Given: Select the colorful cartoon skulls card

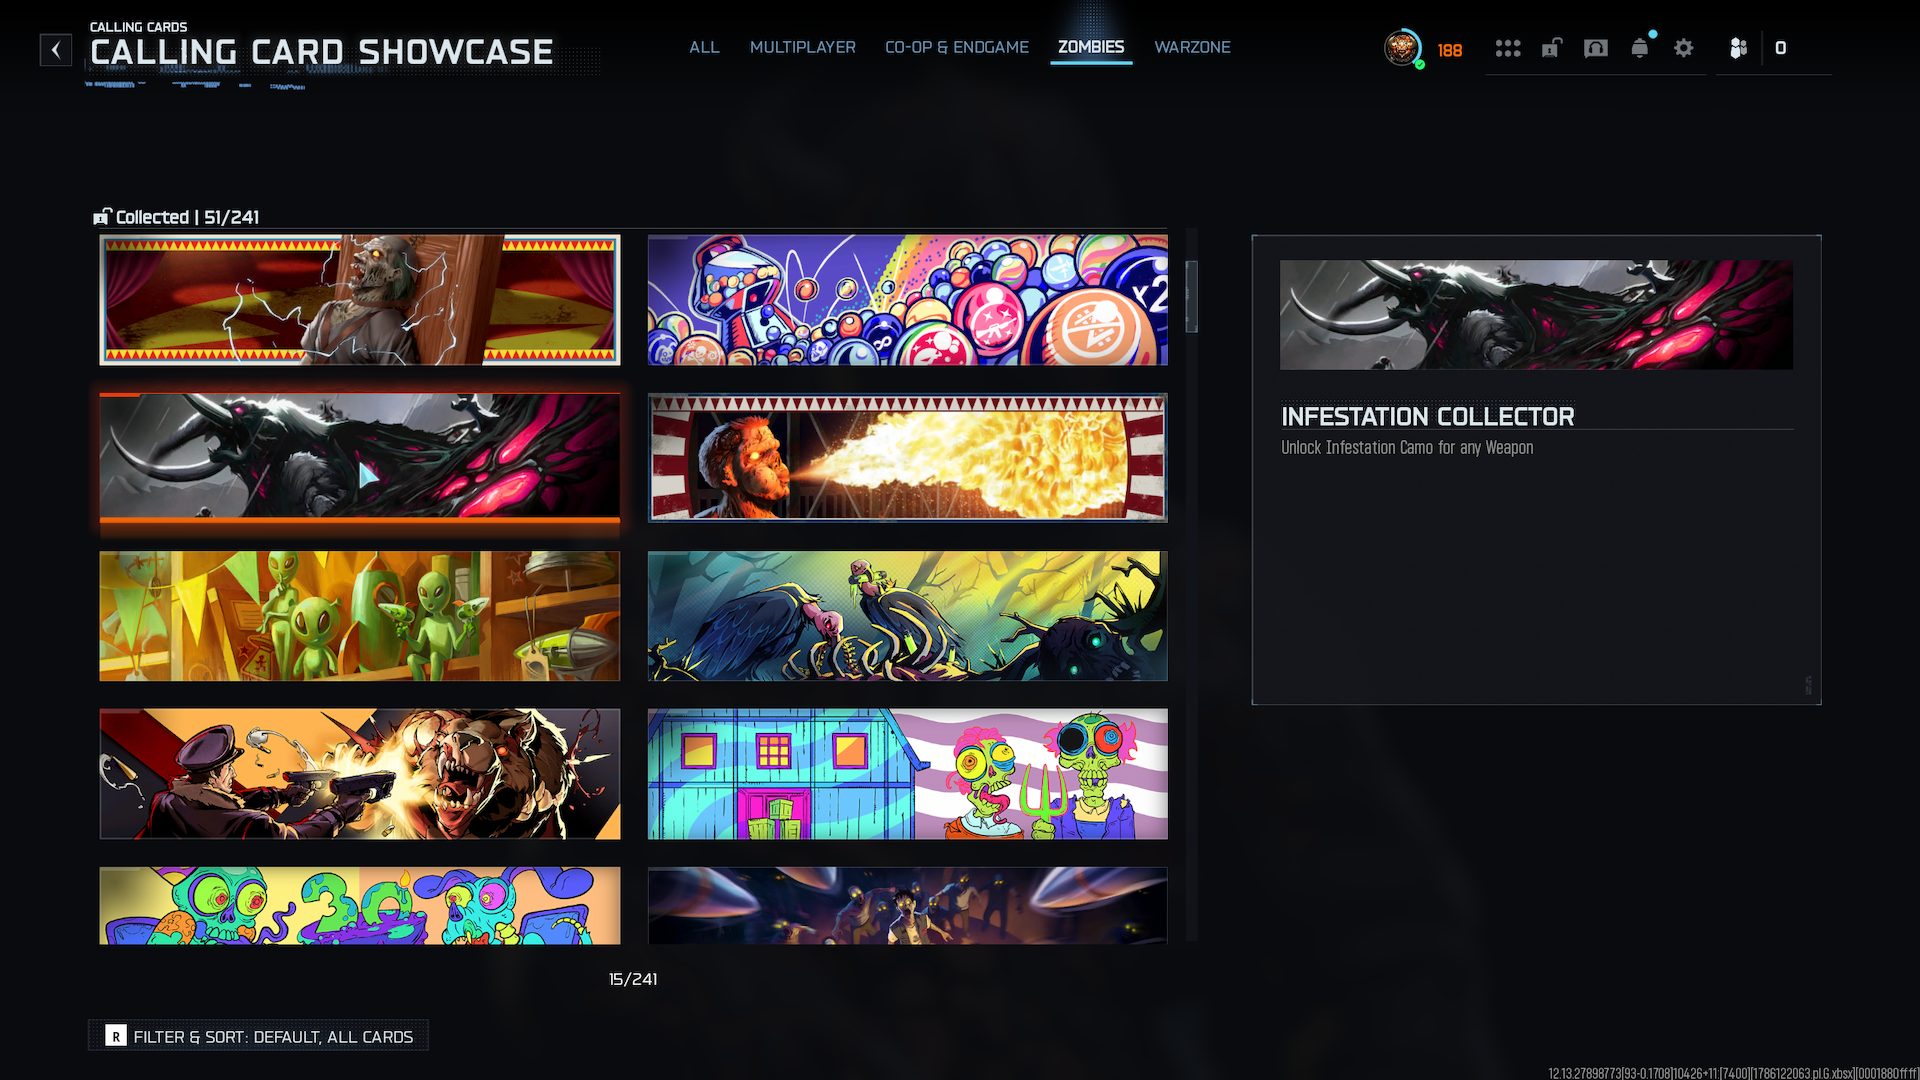Looking at the screenshot, I should (360, 906).
